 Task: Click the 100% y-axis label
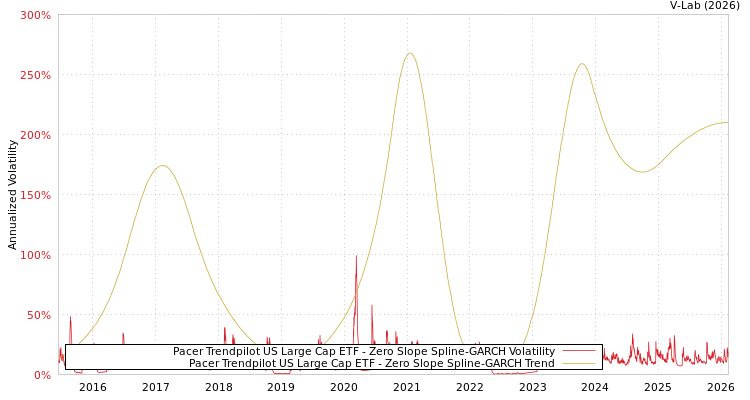35,256
